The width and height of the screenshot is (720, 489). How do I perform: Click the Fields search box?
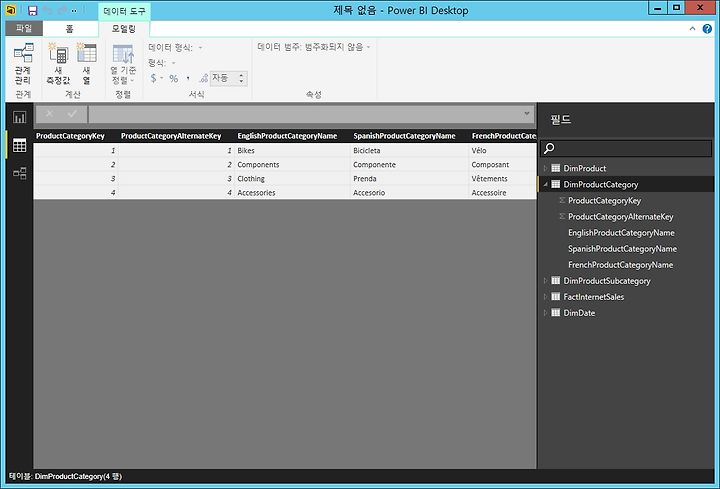coord(627,148)
